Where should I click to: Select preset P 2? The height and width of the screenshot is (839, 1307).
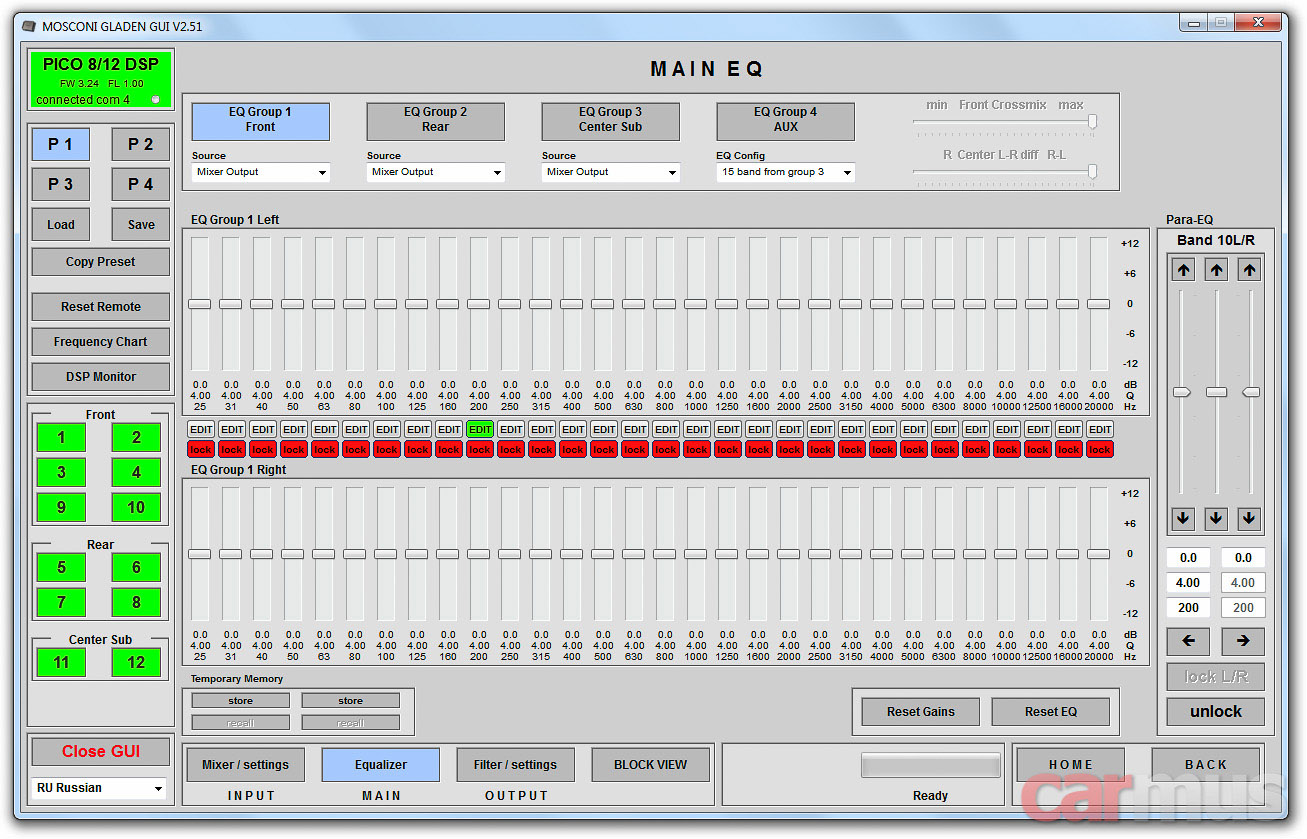click(141, 145)
